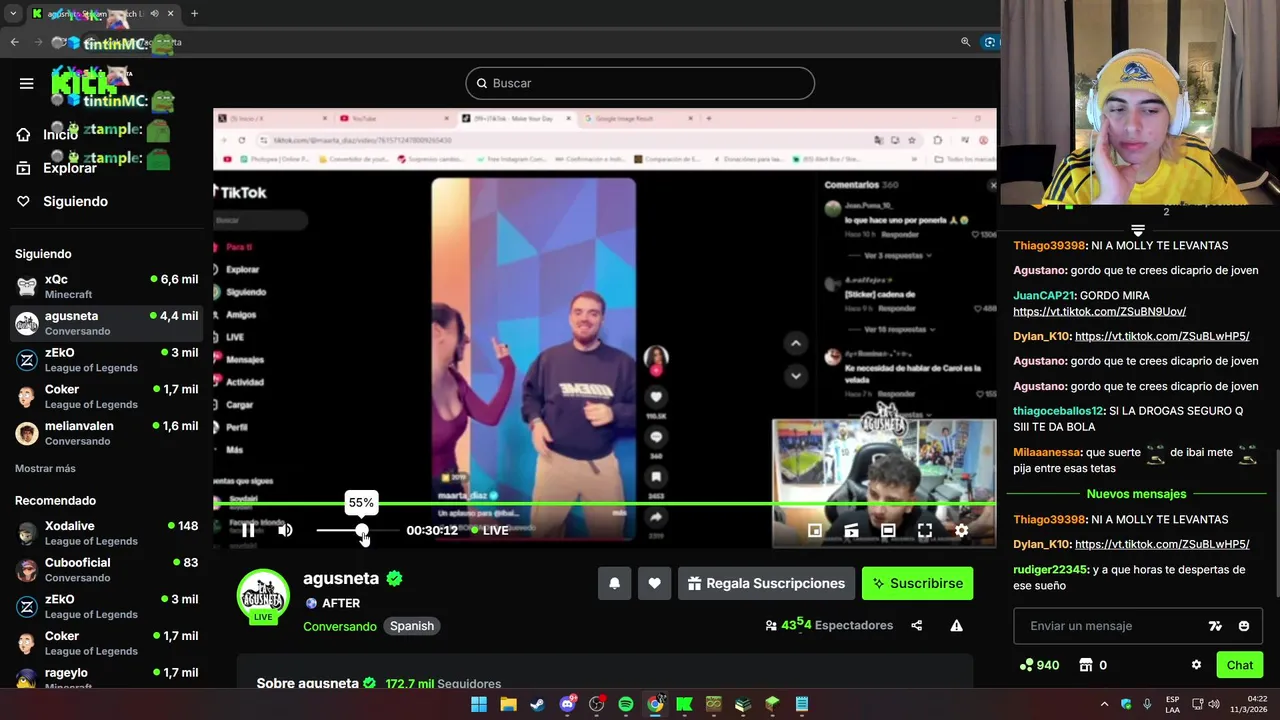Open chat identity icon beside emote
The width and height of the screenshot is (1280, 720).
coord(1215,626)
